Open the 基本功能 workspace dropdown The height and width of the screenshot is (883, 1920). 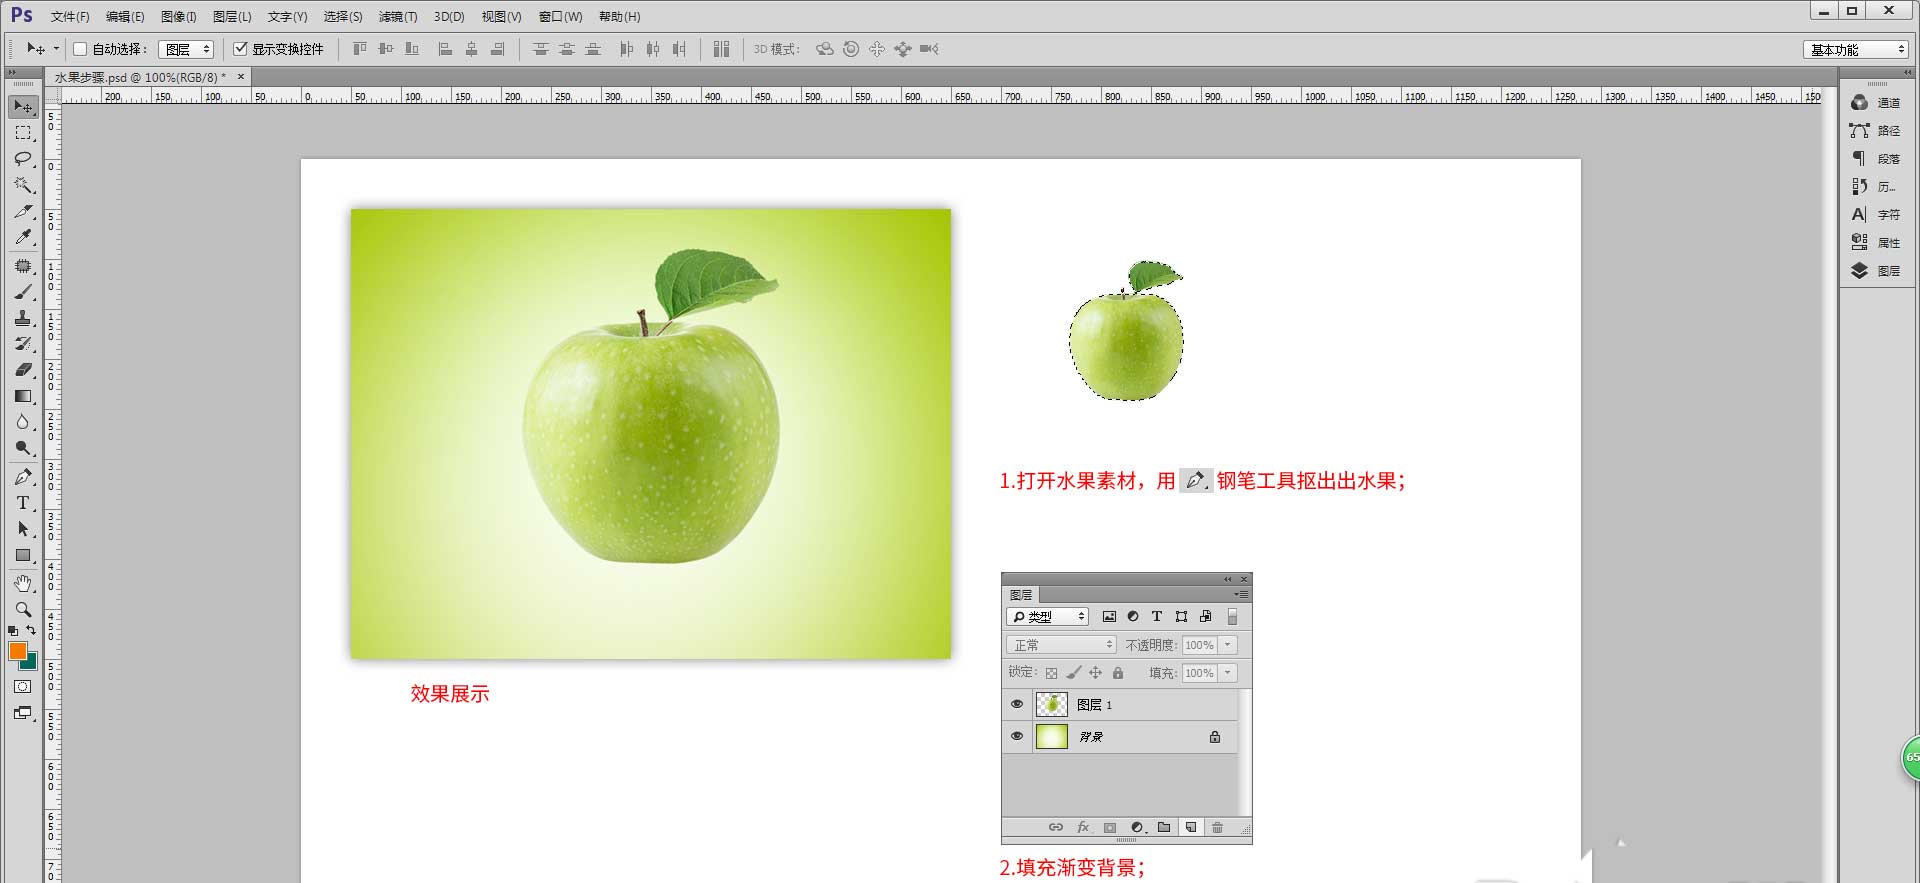(1856, 49)
